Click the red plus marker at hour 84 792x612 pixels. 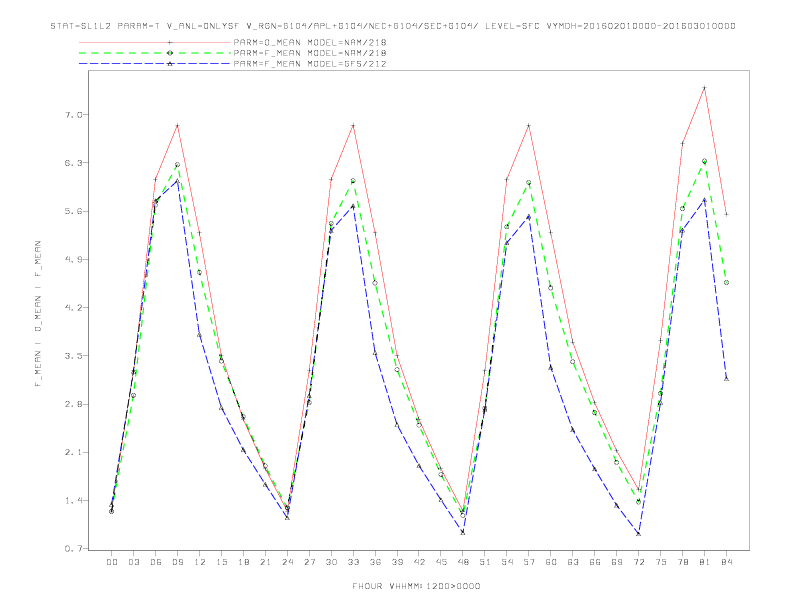click(x=726, y=214)
